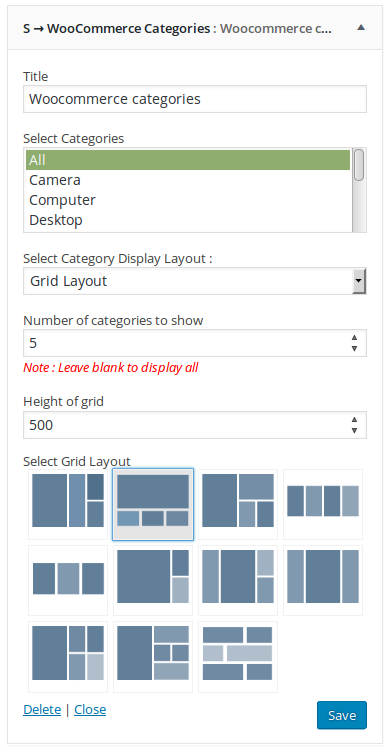
Task: Select 'Computer' in the categories list
Action: click(188, 200)
